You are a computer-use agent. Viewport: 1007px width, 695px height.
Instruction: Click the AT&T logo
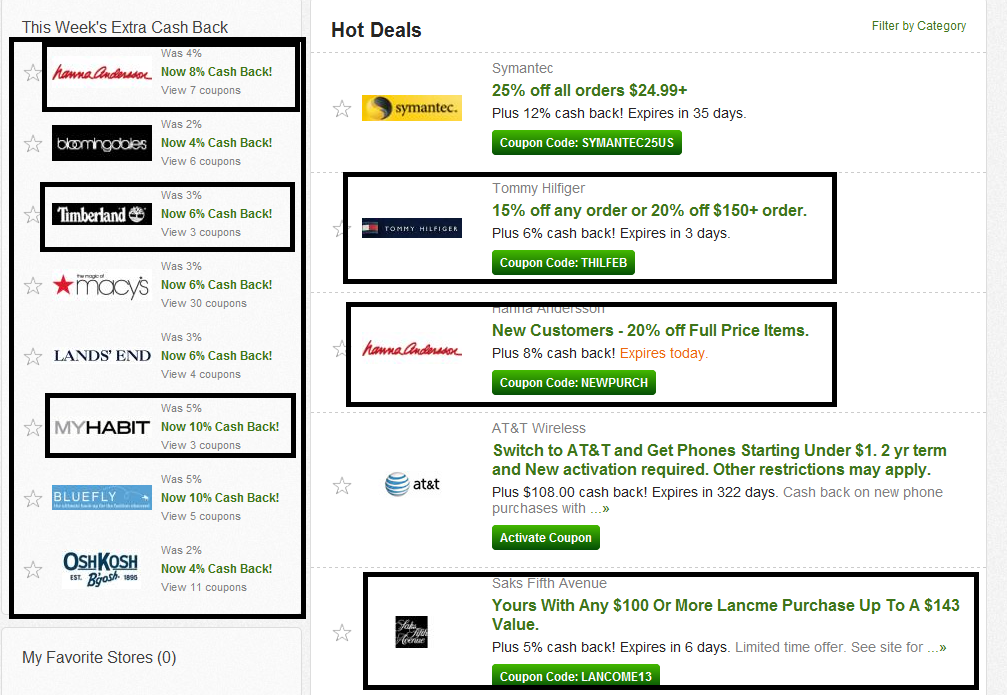[411, 485]
